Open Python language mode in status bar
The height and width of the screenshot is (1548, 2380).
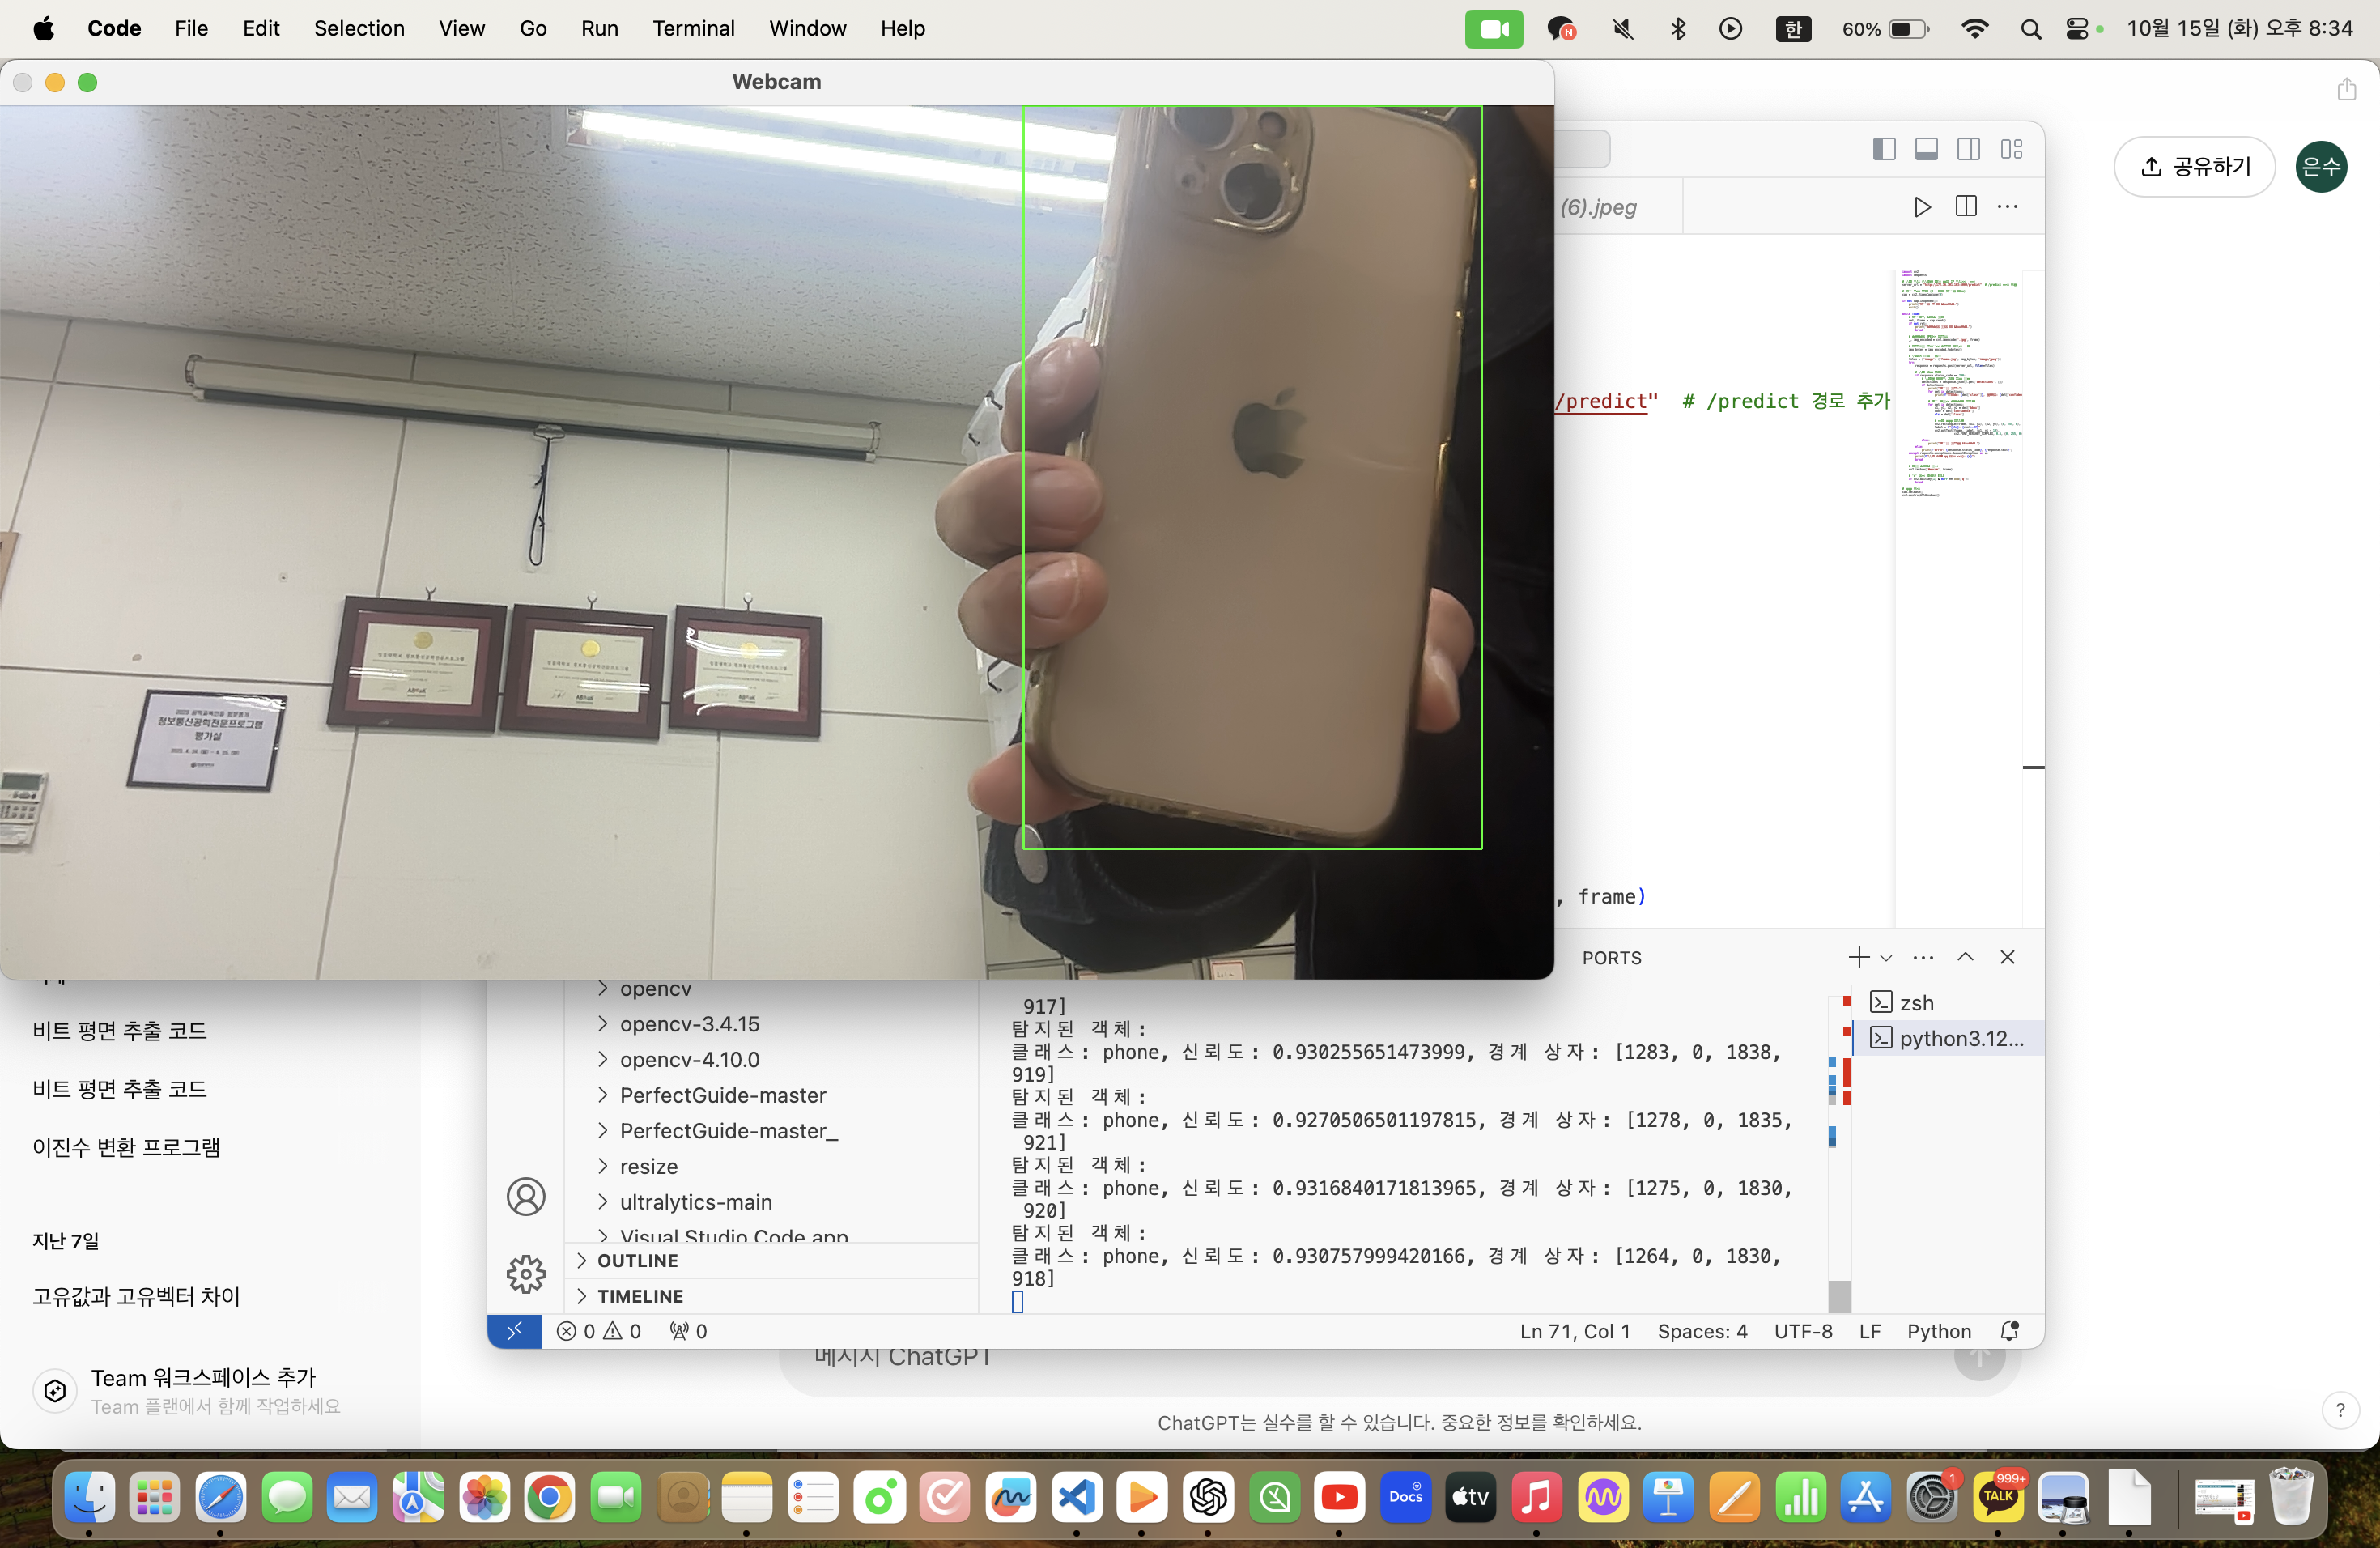click(x=1938, y=1331)
